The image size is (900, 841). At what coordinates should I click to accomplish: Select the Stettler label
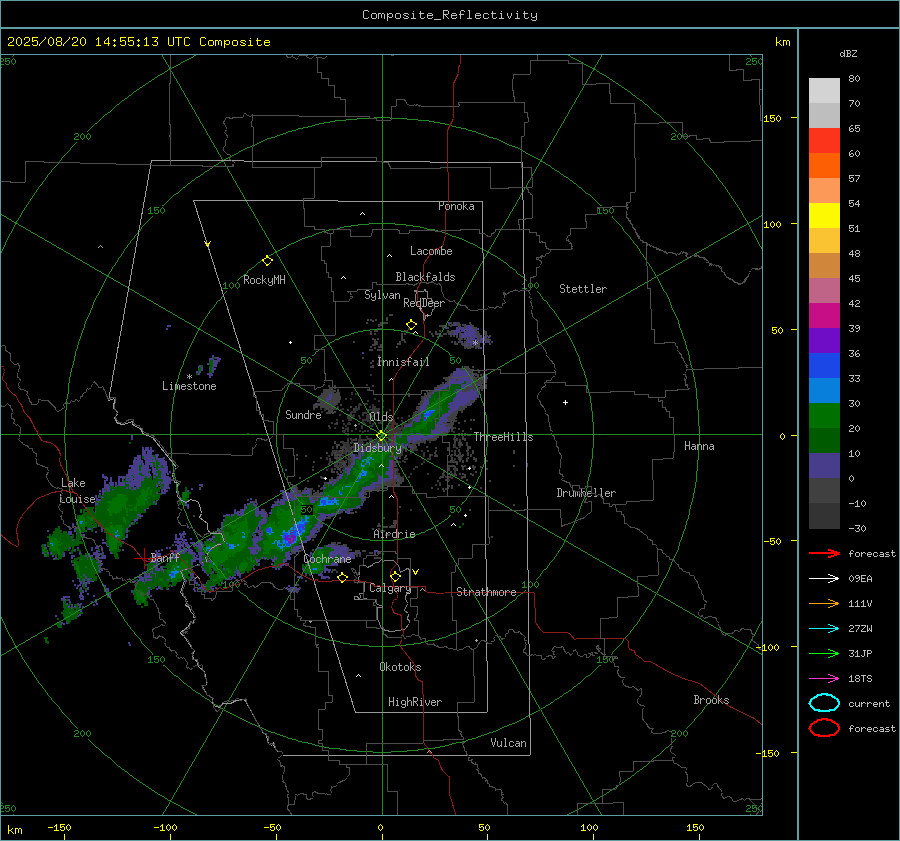point(583,289)
